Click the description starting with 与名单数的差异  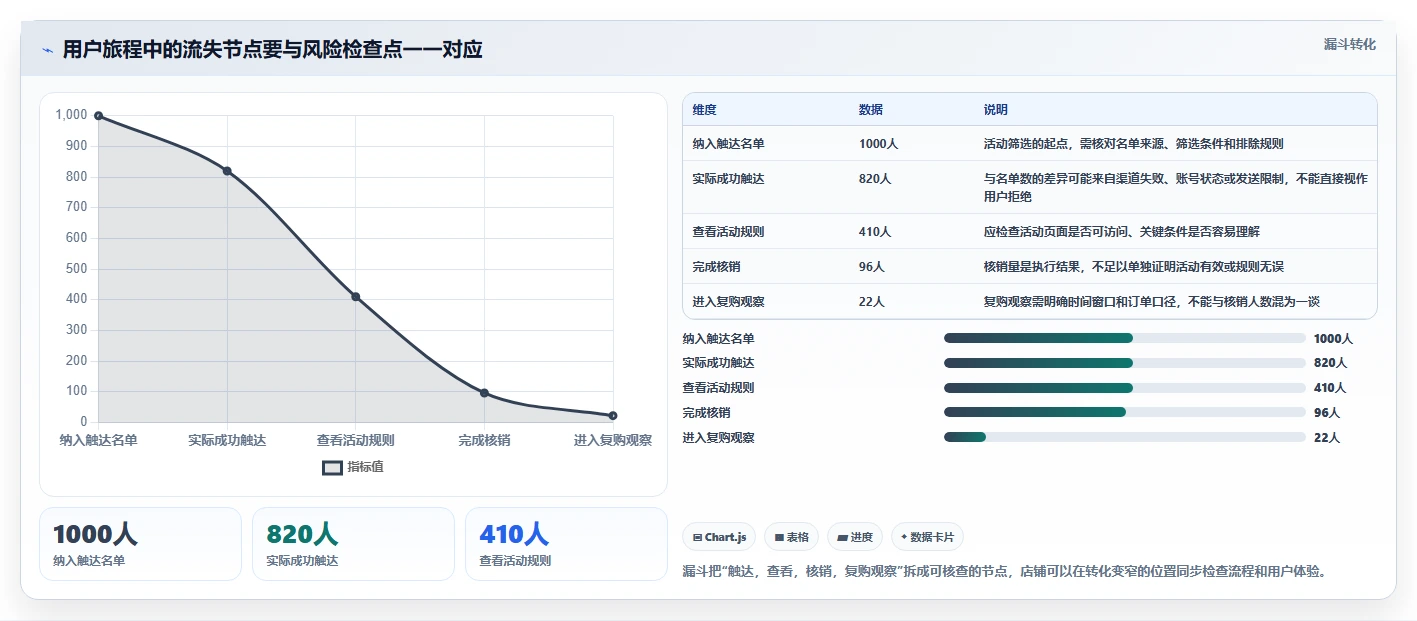[x=1176, y=188]
